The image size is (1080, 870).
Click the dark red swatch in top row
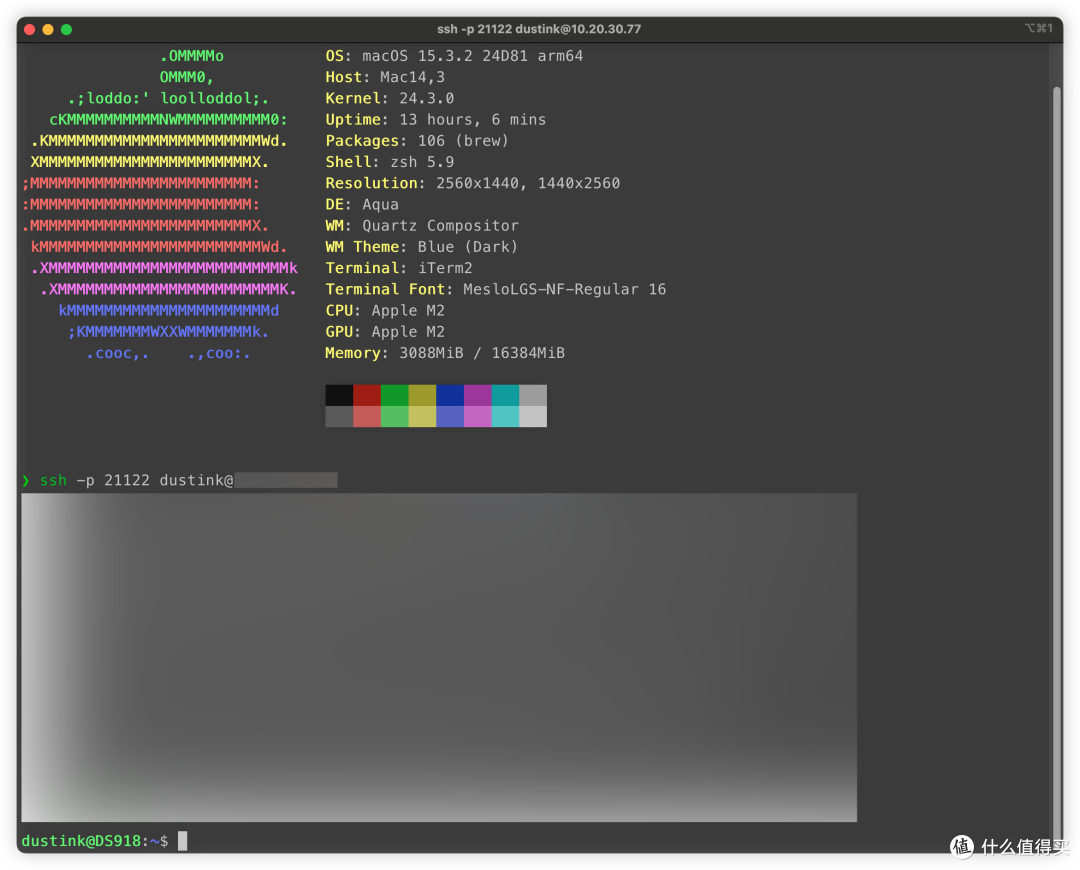(x=367, y=395)
